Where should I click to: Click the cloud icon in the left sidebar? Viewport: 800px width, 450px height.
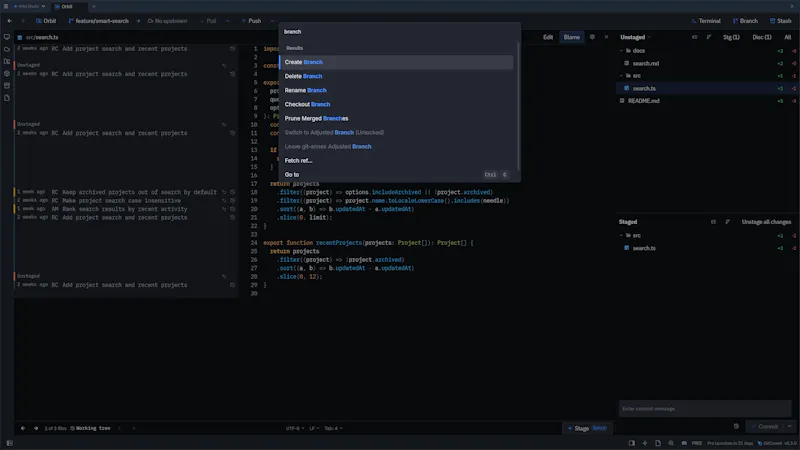7,49
